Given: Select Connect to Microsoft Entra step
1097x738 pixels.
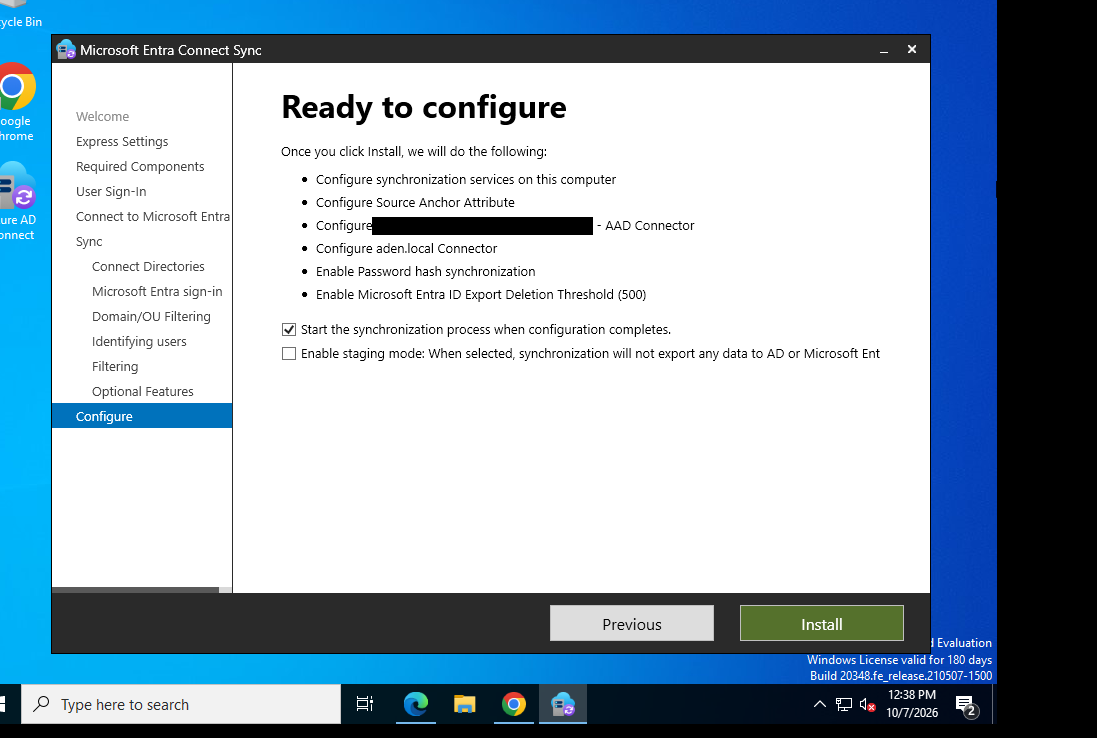Looking at the screenshot, I should [x=153, y=217].
